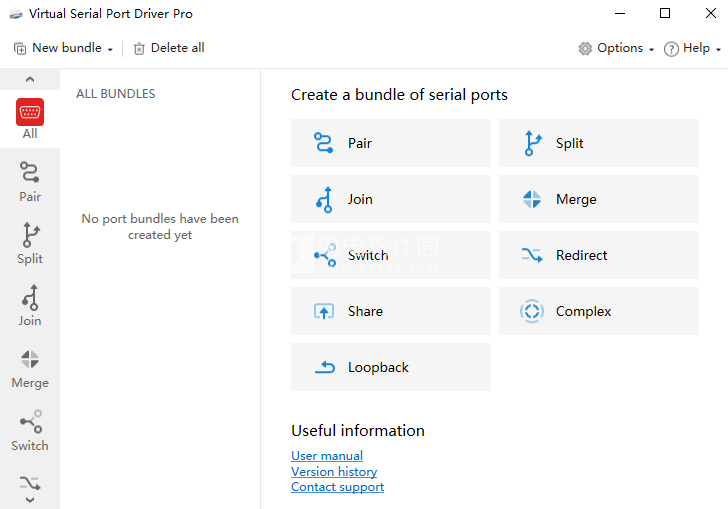This screenshot has height=509, width=728.
Task: Click the Options menu label
Action: click(x=620, y=48)
